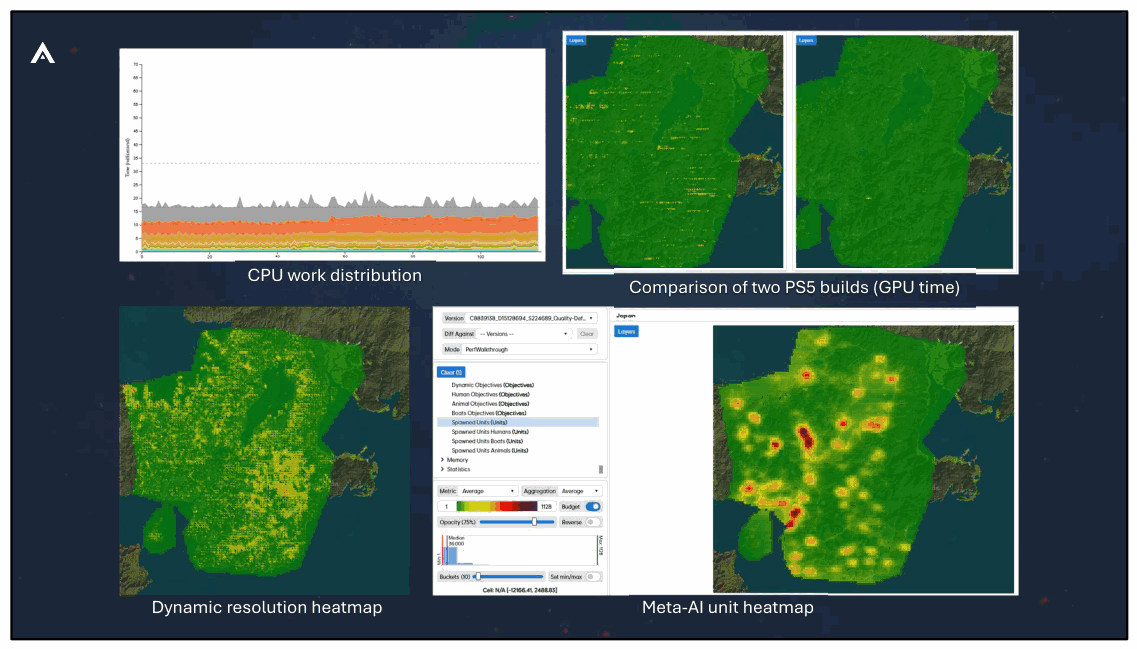Screen dimensions: 1137x649
Task: Select Dynamic Objectives in the layer list
Action: (x=492, y=385)
